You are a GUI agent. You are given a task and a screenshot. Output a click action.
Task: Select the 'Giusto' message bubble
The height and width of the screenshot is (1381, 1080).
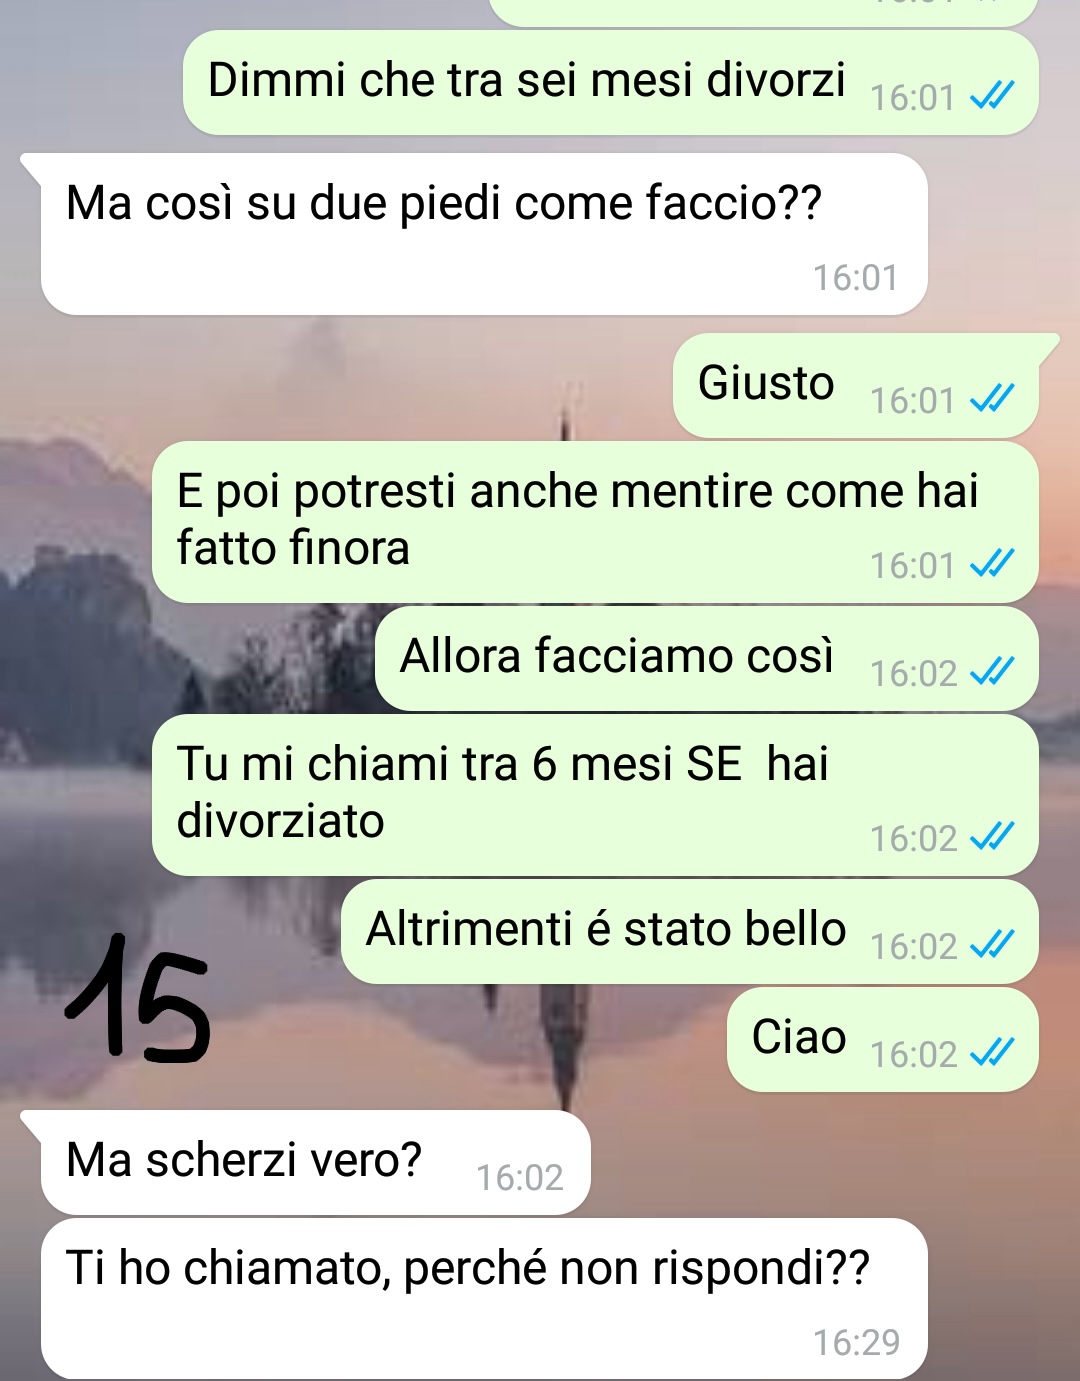point(857,386)
